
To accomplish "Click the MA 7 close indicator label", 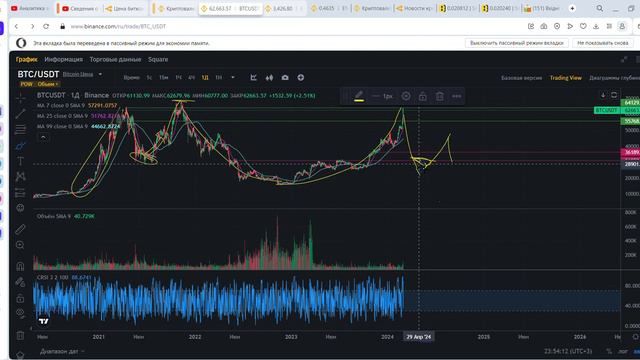I will pos(61,105).
